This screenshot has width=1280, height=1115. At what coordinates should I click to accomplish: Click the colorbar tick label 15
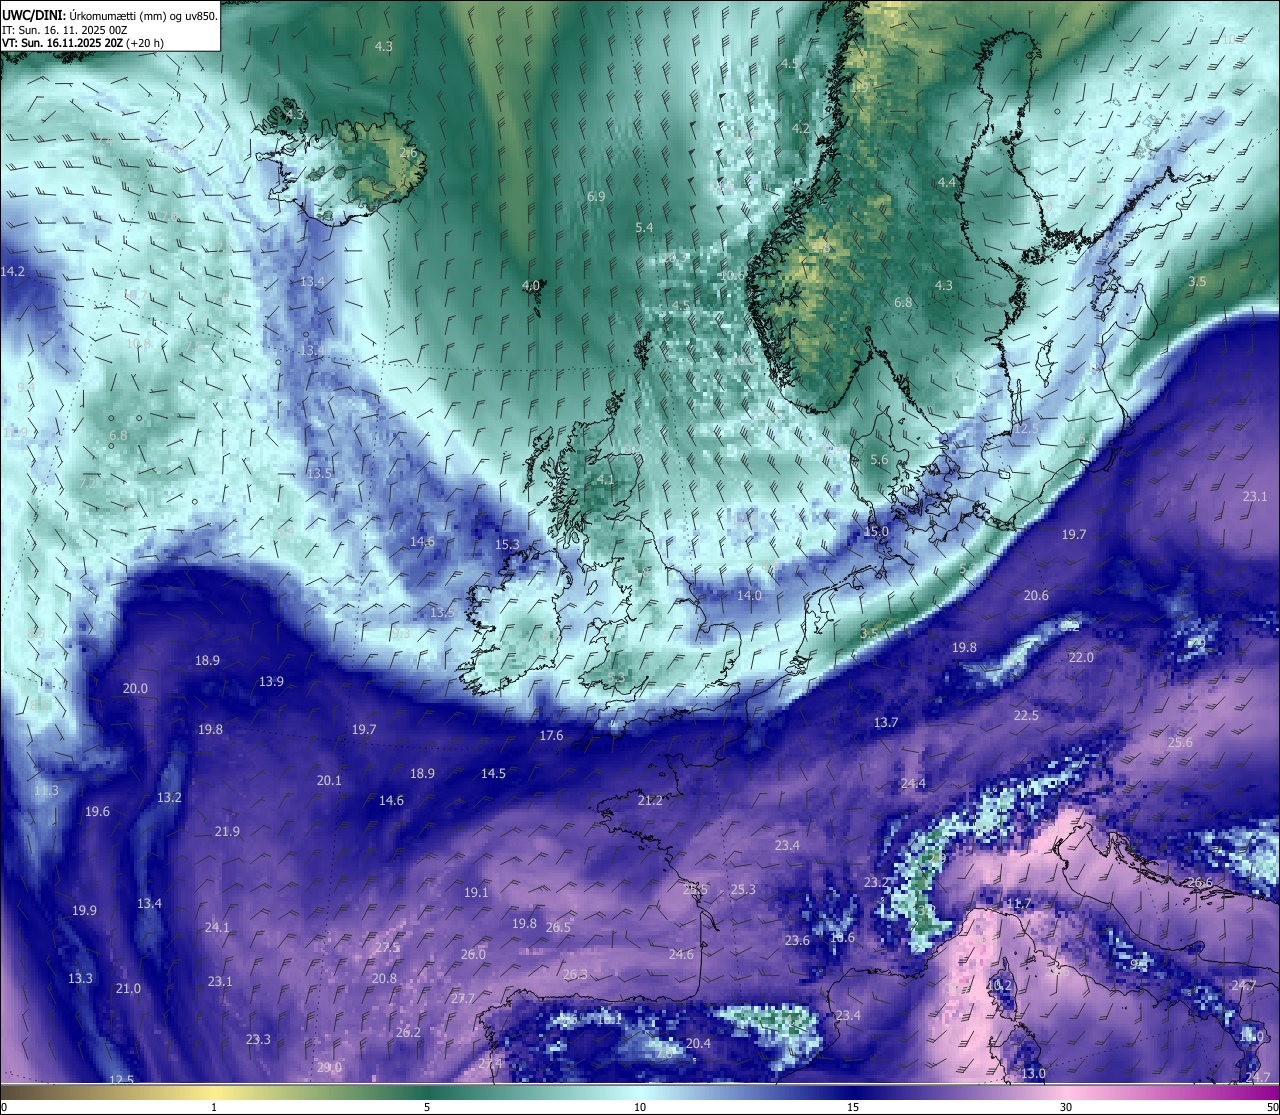click(853, 1107)
